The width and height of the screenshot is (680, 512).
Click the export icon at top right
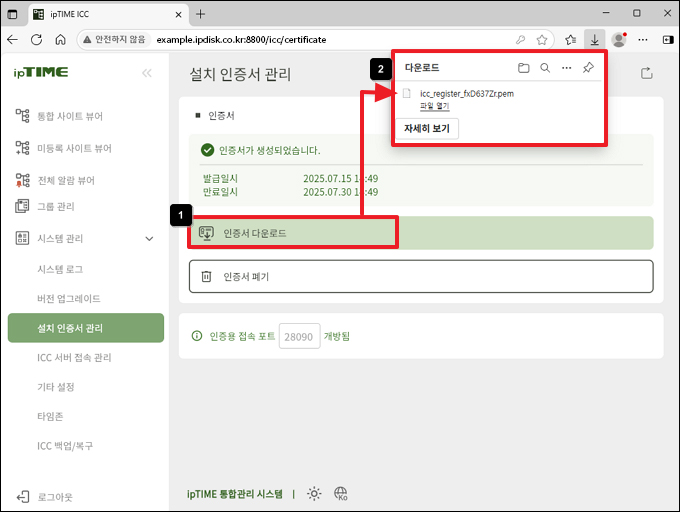pyautogui.click(x=646, y=73)
